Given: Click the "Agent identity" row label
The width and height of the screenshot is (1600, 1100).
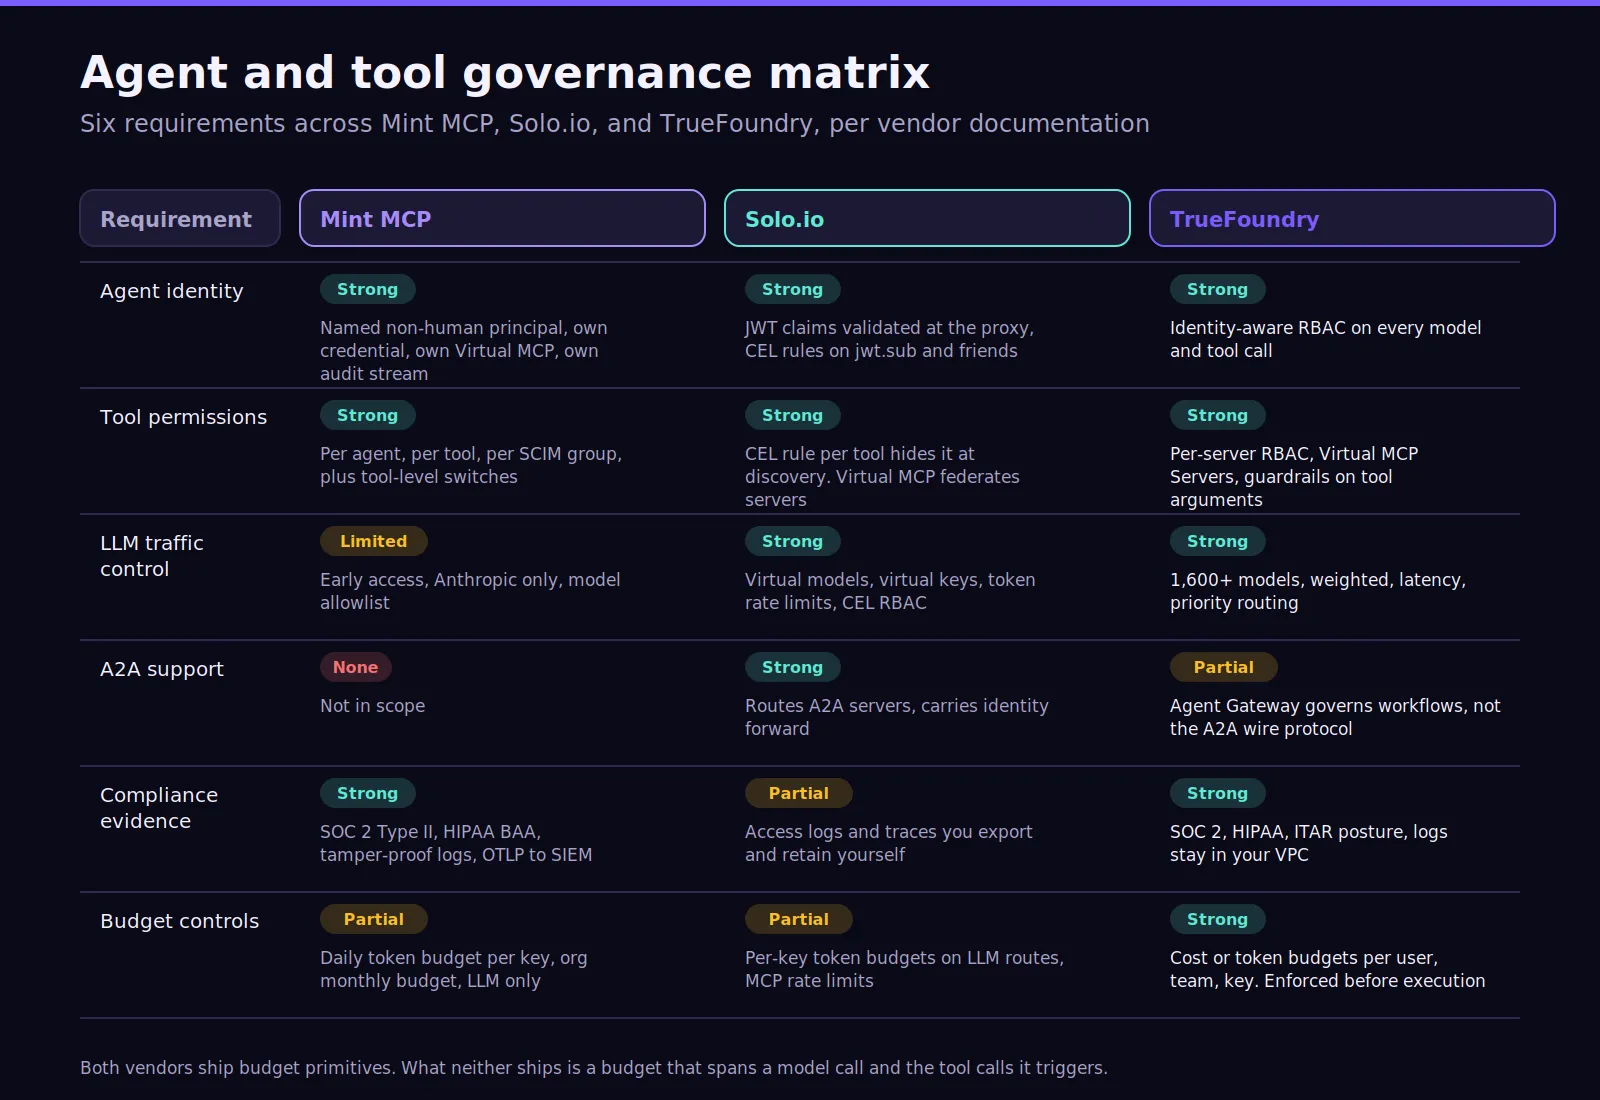Looking at the screenshot, I should 172,291.
